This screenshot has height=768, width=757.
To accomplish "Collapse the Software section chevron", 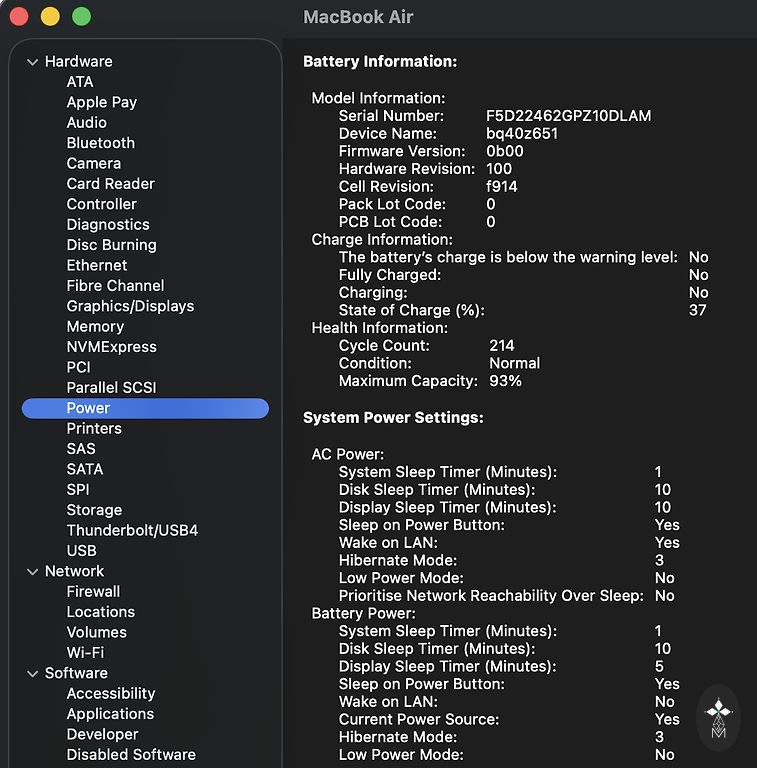I will (x=33, y=674).
